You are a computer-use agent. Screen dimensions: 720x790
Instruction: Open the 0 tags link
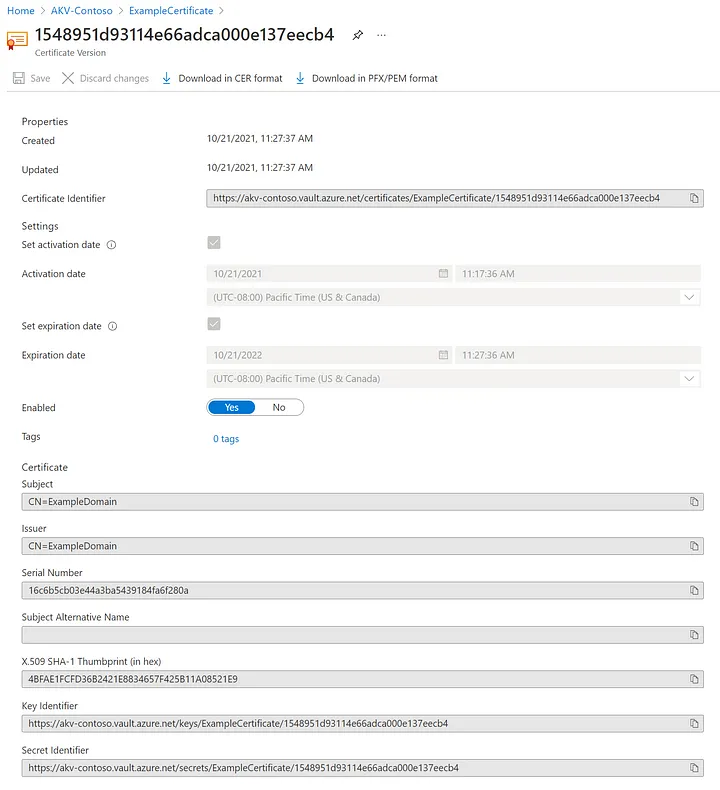pos(226,439)
